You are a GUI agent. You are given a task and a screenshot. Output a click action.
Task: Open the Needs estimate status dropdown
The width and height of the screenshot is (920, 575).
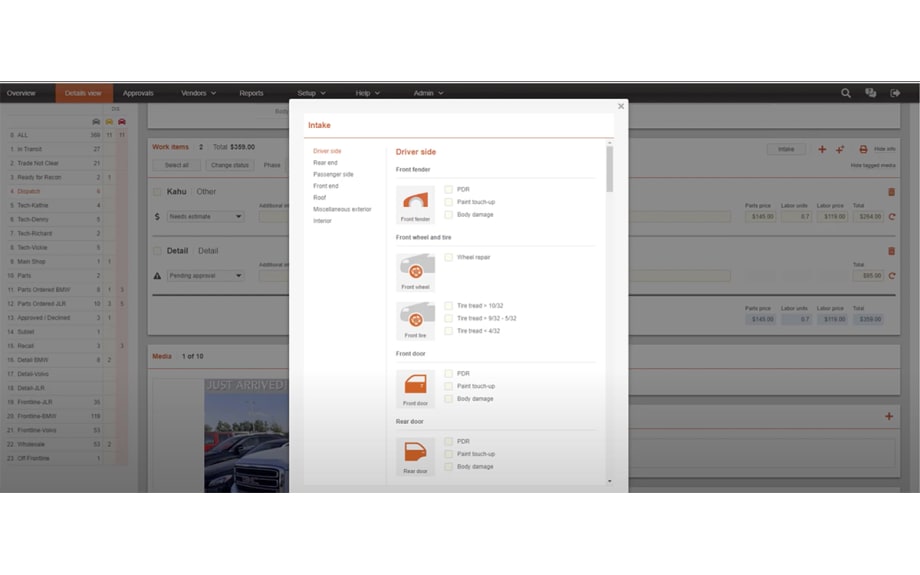tap(205, 216)
